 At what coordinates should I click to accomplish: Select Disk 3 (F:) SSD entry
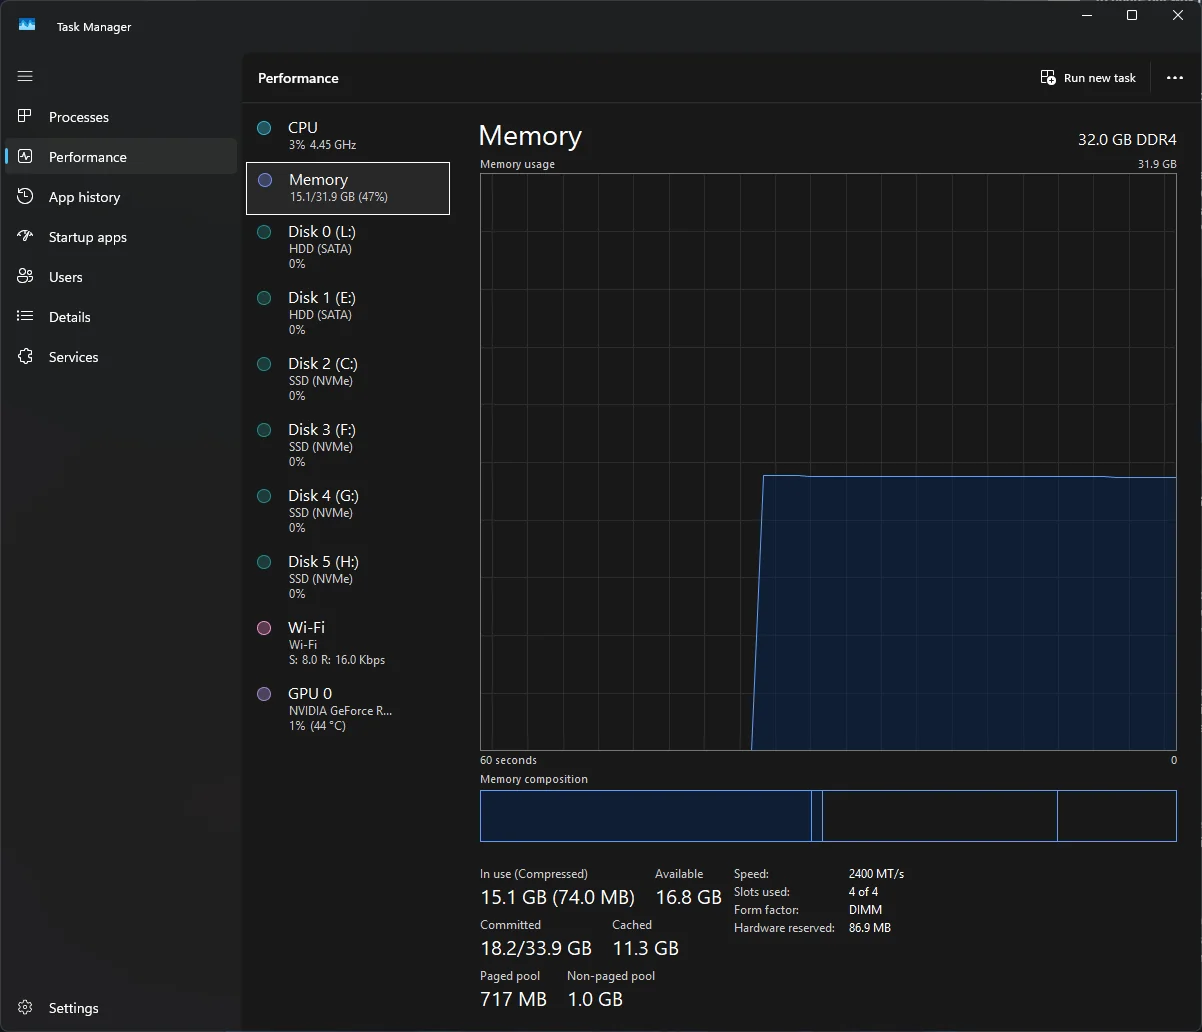click(348, 445)
